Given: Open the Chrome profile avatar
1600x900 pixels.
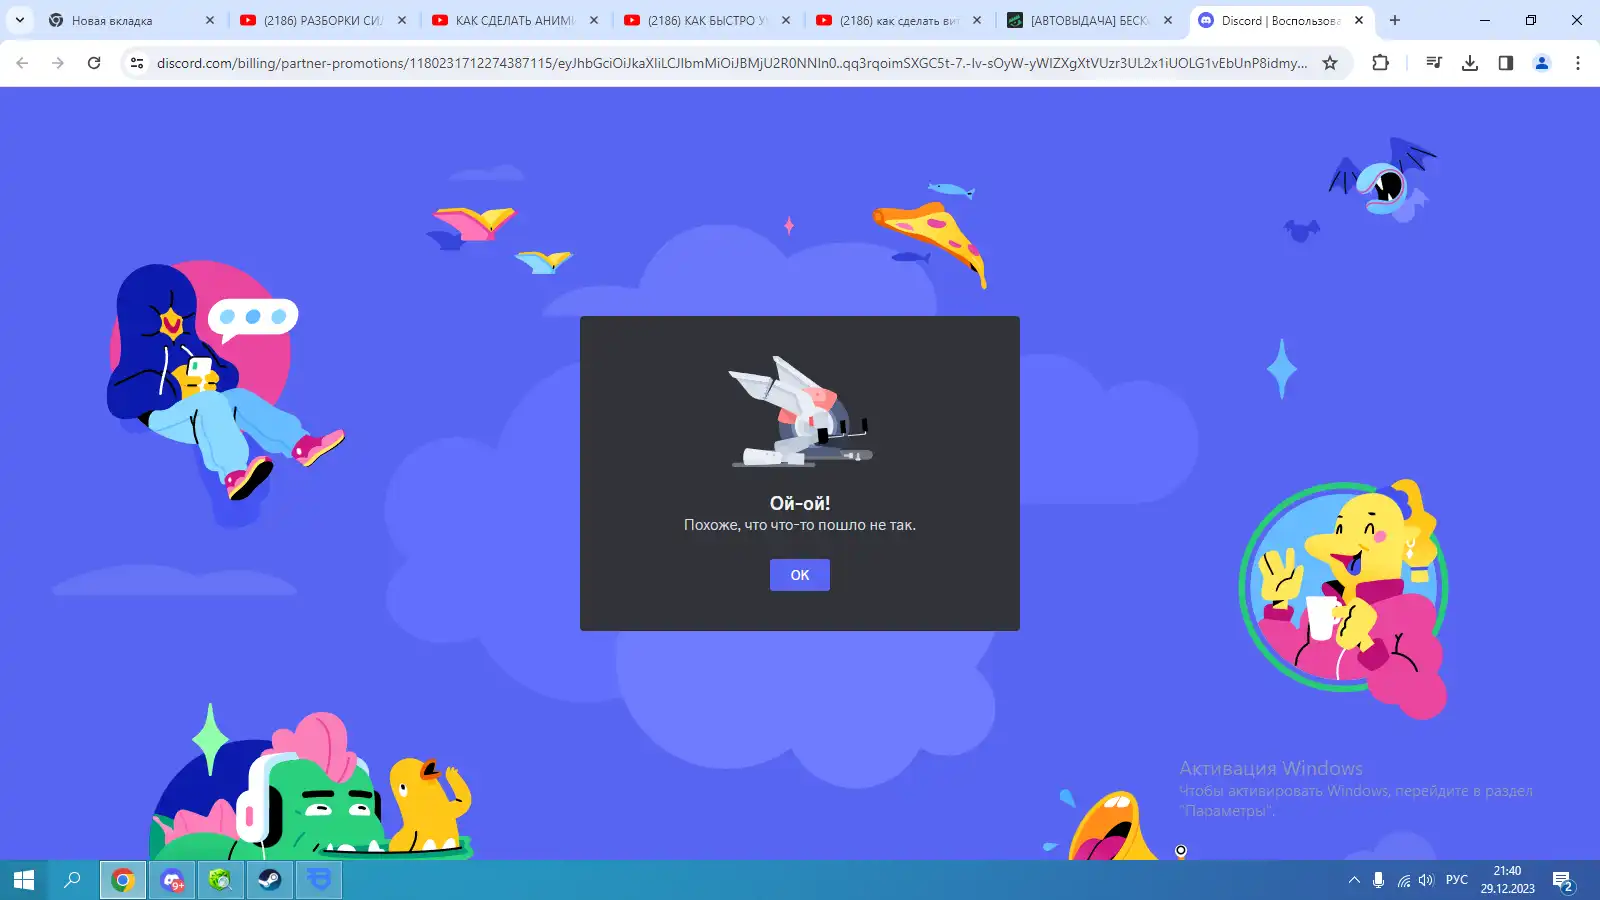Looking at the screenshot, I should [x=1542, y=63].
